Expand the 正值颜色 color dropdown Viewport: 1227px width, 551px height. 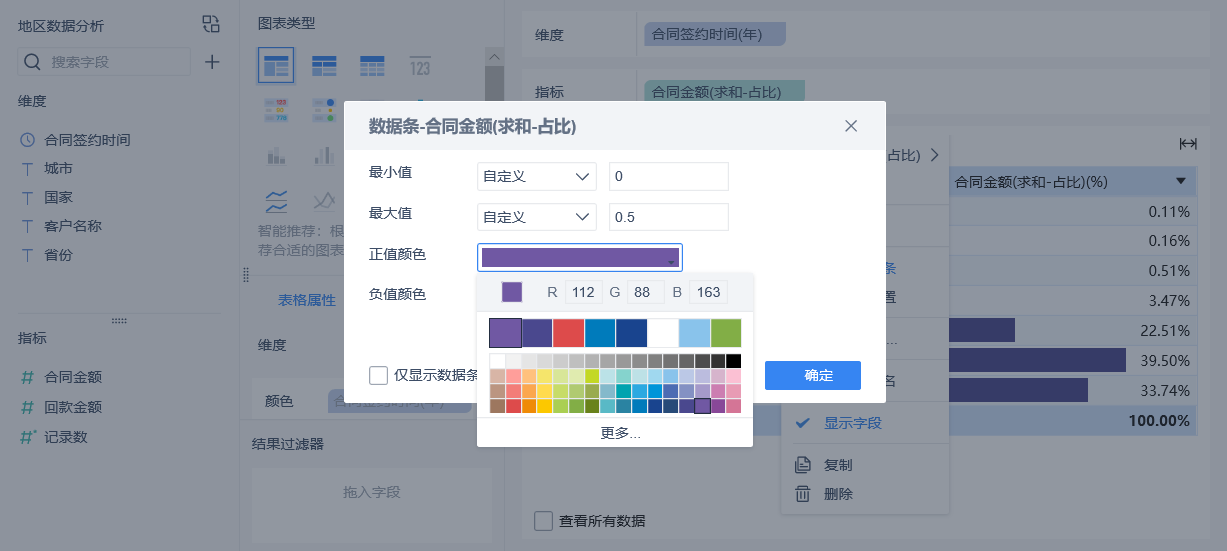click(x=580, y=257)
